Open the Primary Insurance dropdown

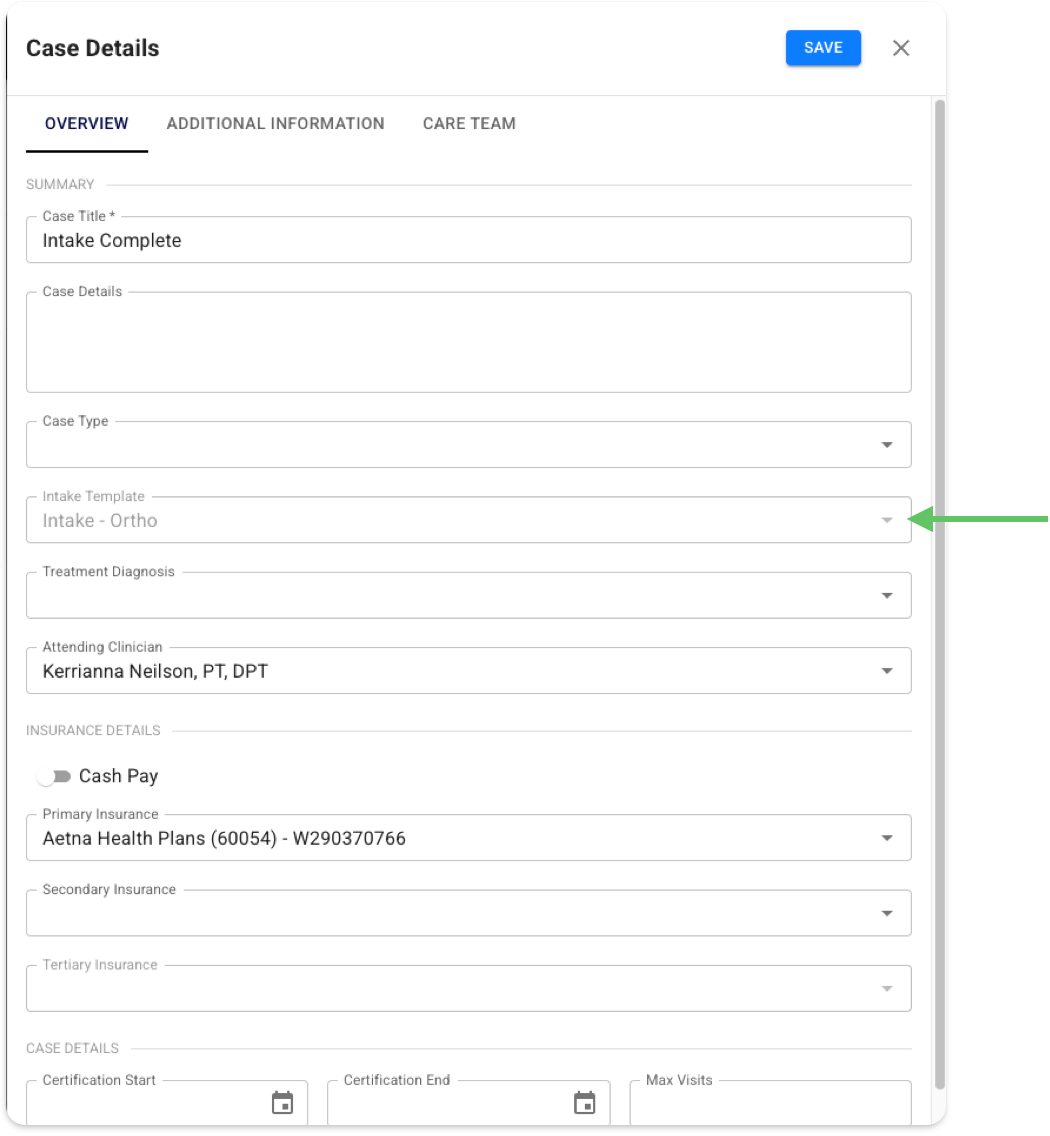pyautogui.click(x=886, y=838)
